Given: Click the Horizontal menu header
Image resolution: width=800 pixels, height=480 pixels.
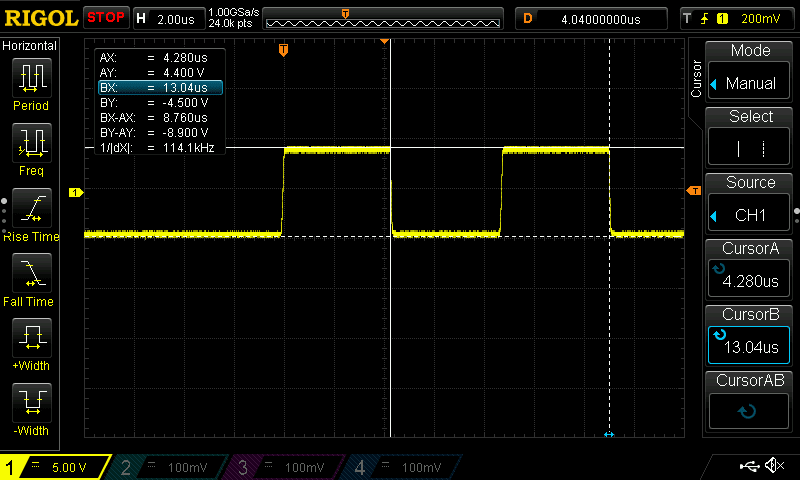Looking at the screenshot, I should (30, 46).
